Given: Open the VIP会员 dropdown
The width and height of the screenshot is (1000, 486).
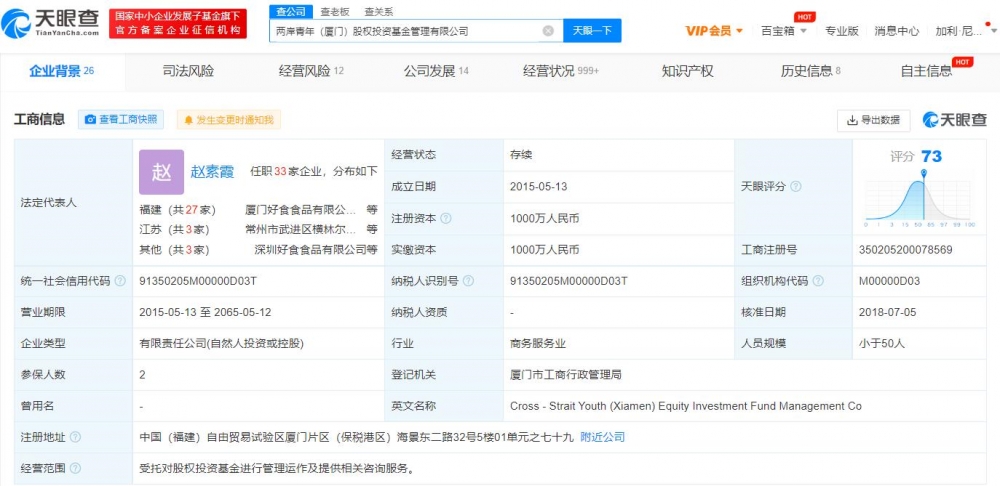Looking at the screenshot, I should pos(714,31).
